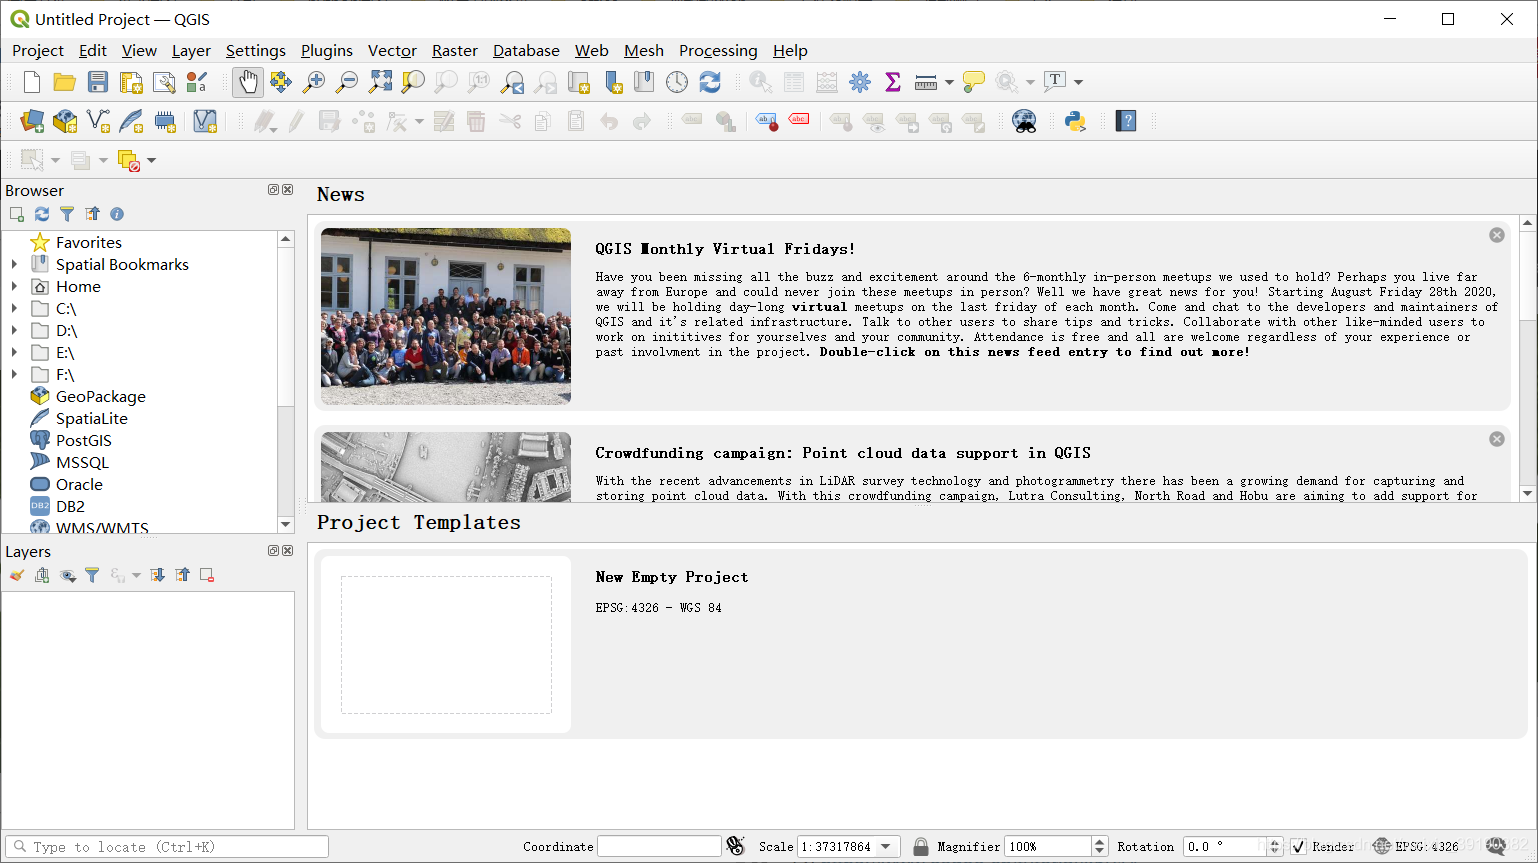Open the Vector menu
Screen dimensions: 1538x863
[392, 51]
